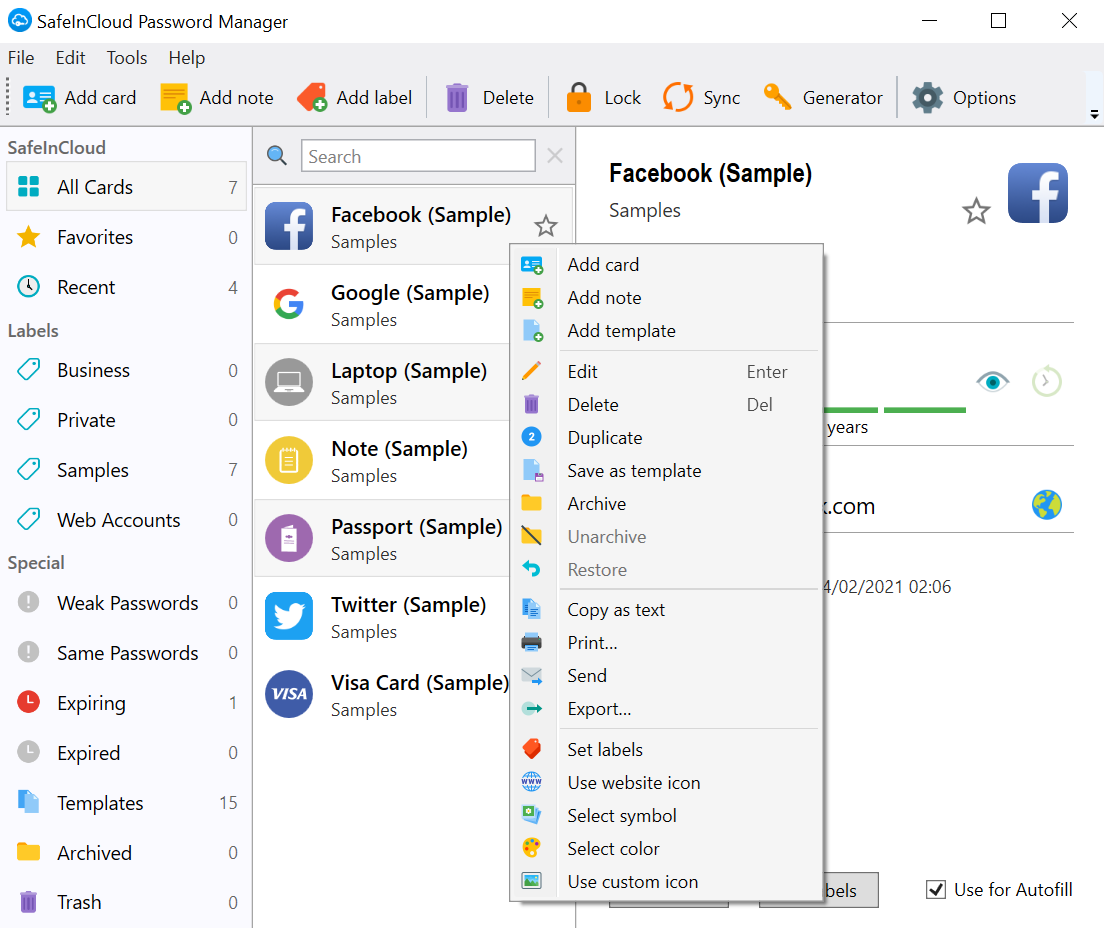
Task: Toggle favorite star in card details header
Action: pos(976,211)
